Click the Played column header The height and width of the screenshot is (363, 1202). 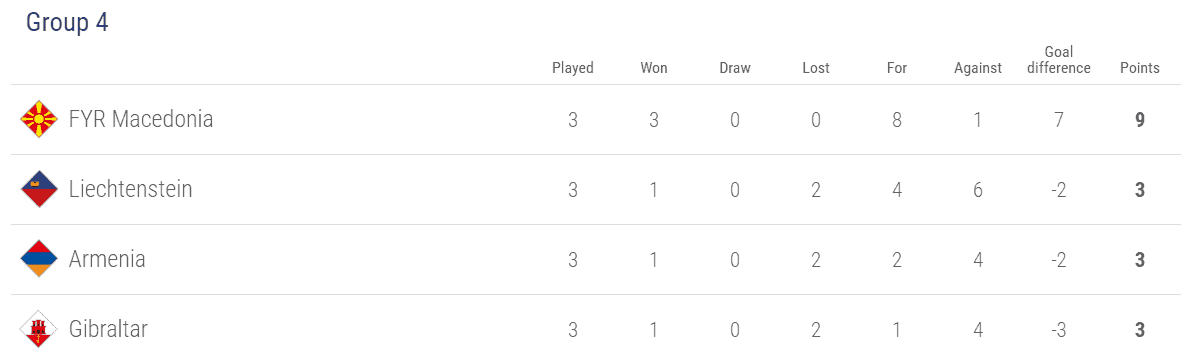pyautogui.click(x=573, y=68)
